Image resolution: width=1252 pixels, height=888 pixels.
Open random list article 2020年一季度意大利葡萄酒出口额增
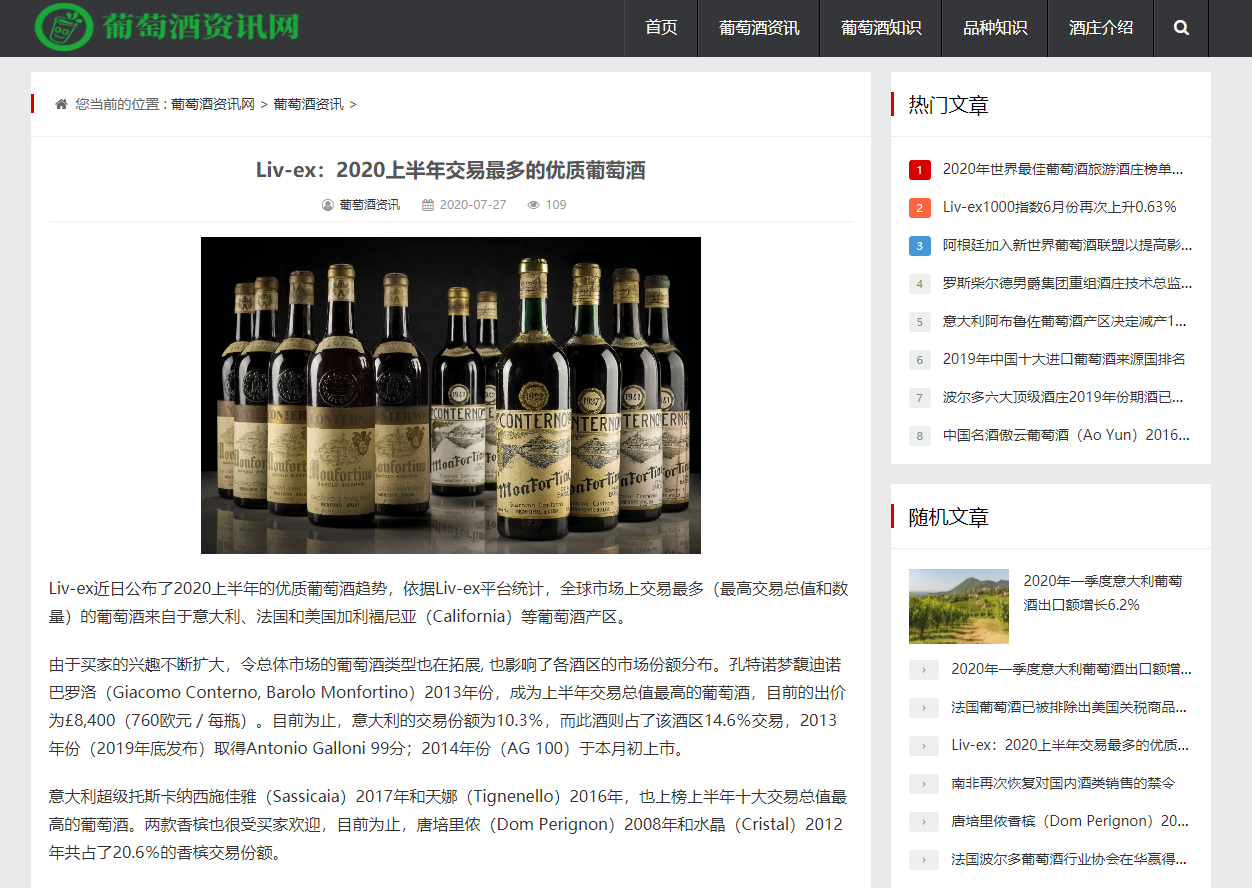(x=1071, y=670)
